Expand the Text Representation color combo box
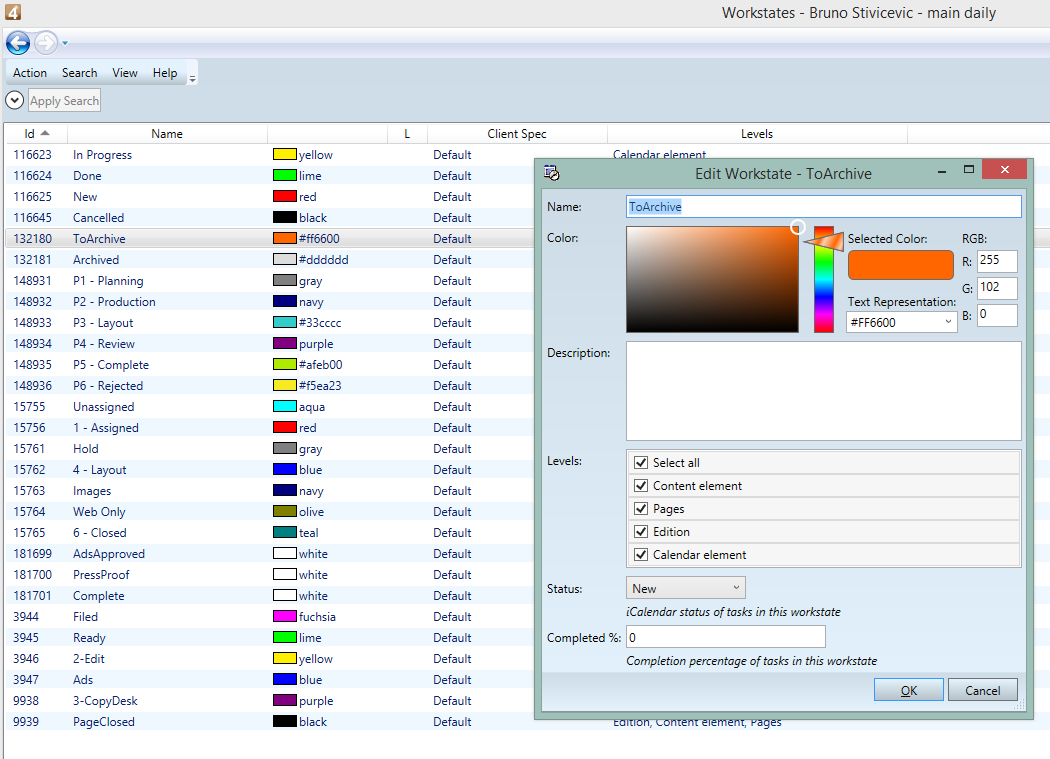 (x=948, y=323)
